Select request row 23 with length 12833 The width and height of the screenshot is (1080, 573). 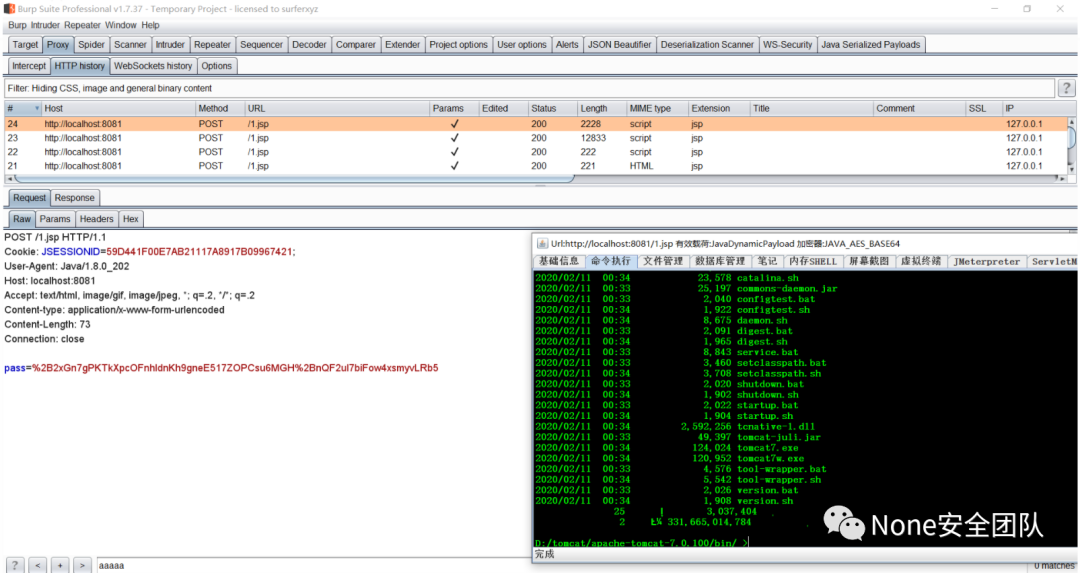(536, 138)
